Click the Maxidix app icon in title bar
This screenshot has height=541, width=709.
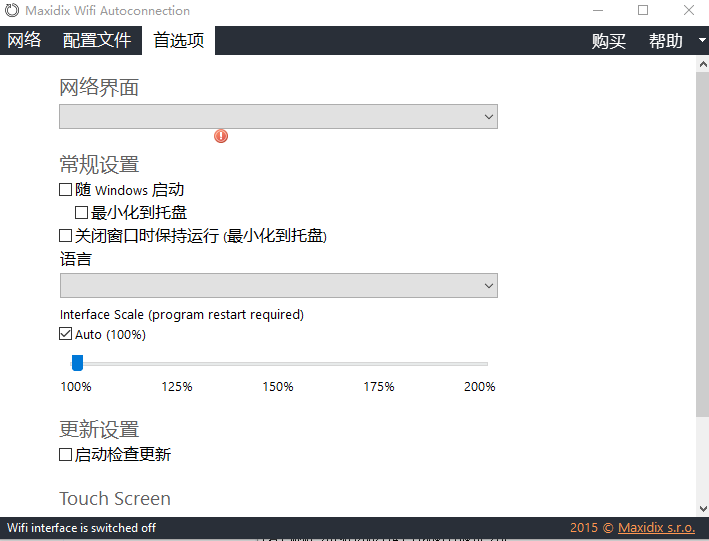[x=12, y=11]
